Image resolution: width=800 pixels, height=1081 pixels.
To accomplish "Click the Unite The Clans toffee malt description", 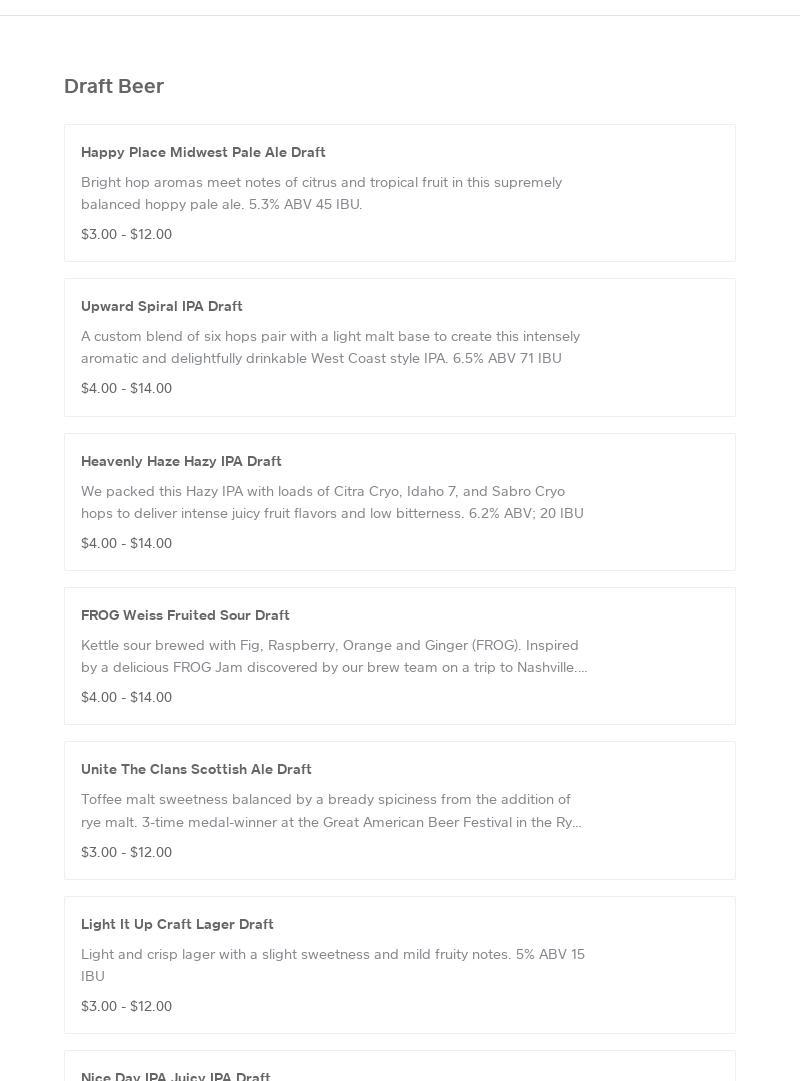I will click(x=331, y=810).
